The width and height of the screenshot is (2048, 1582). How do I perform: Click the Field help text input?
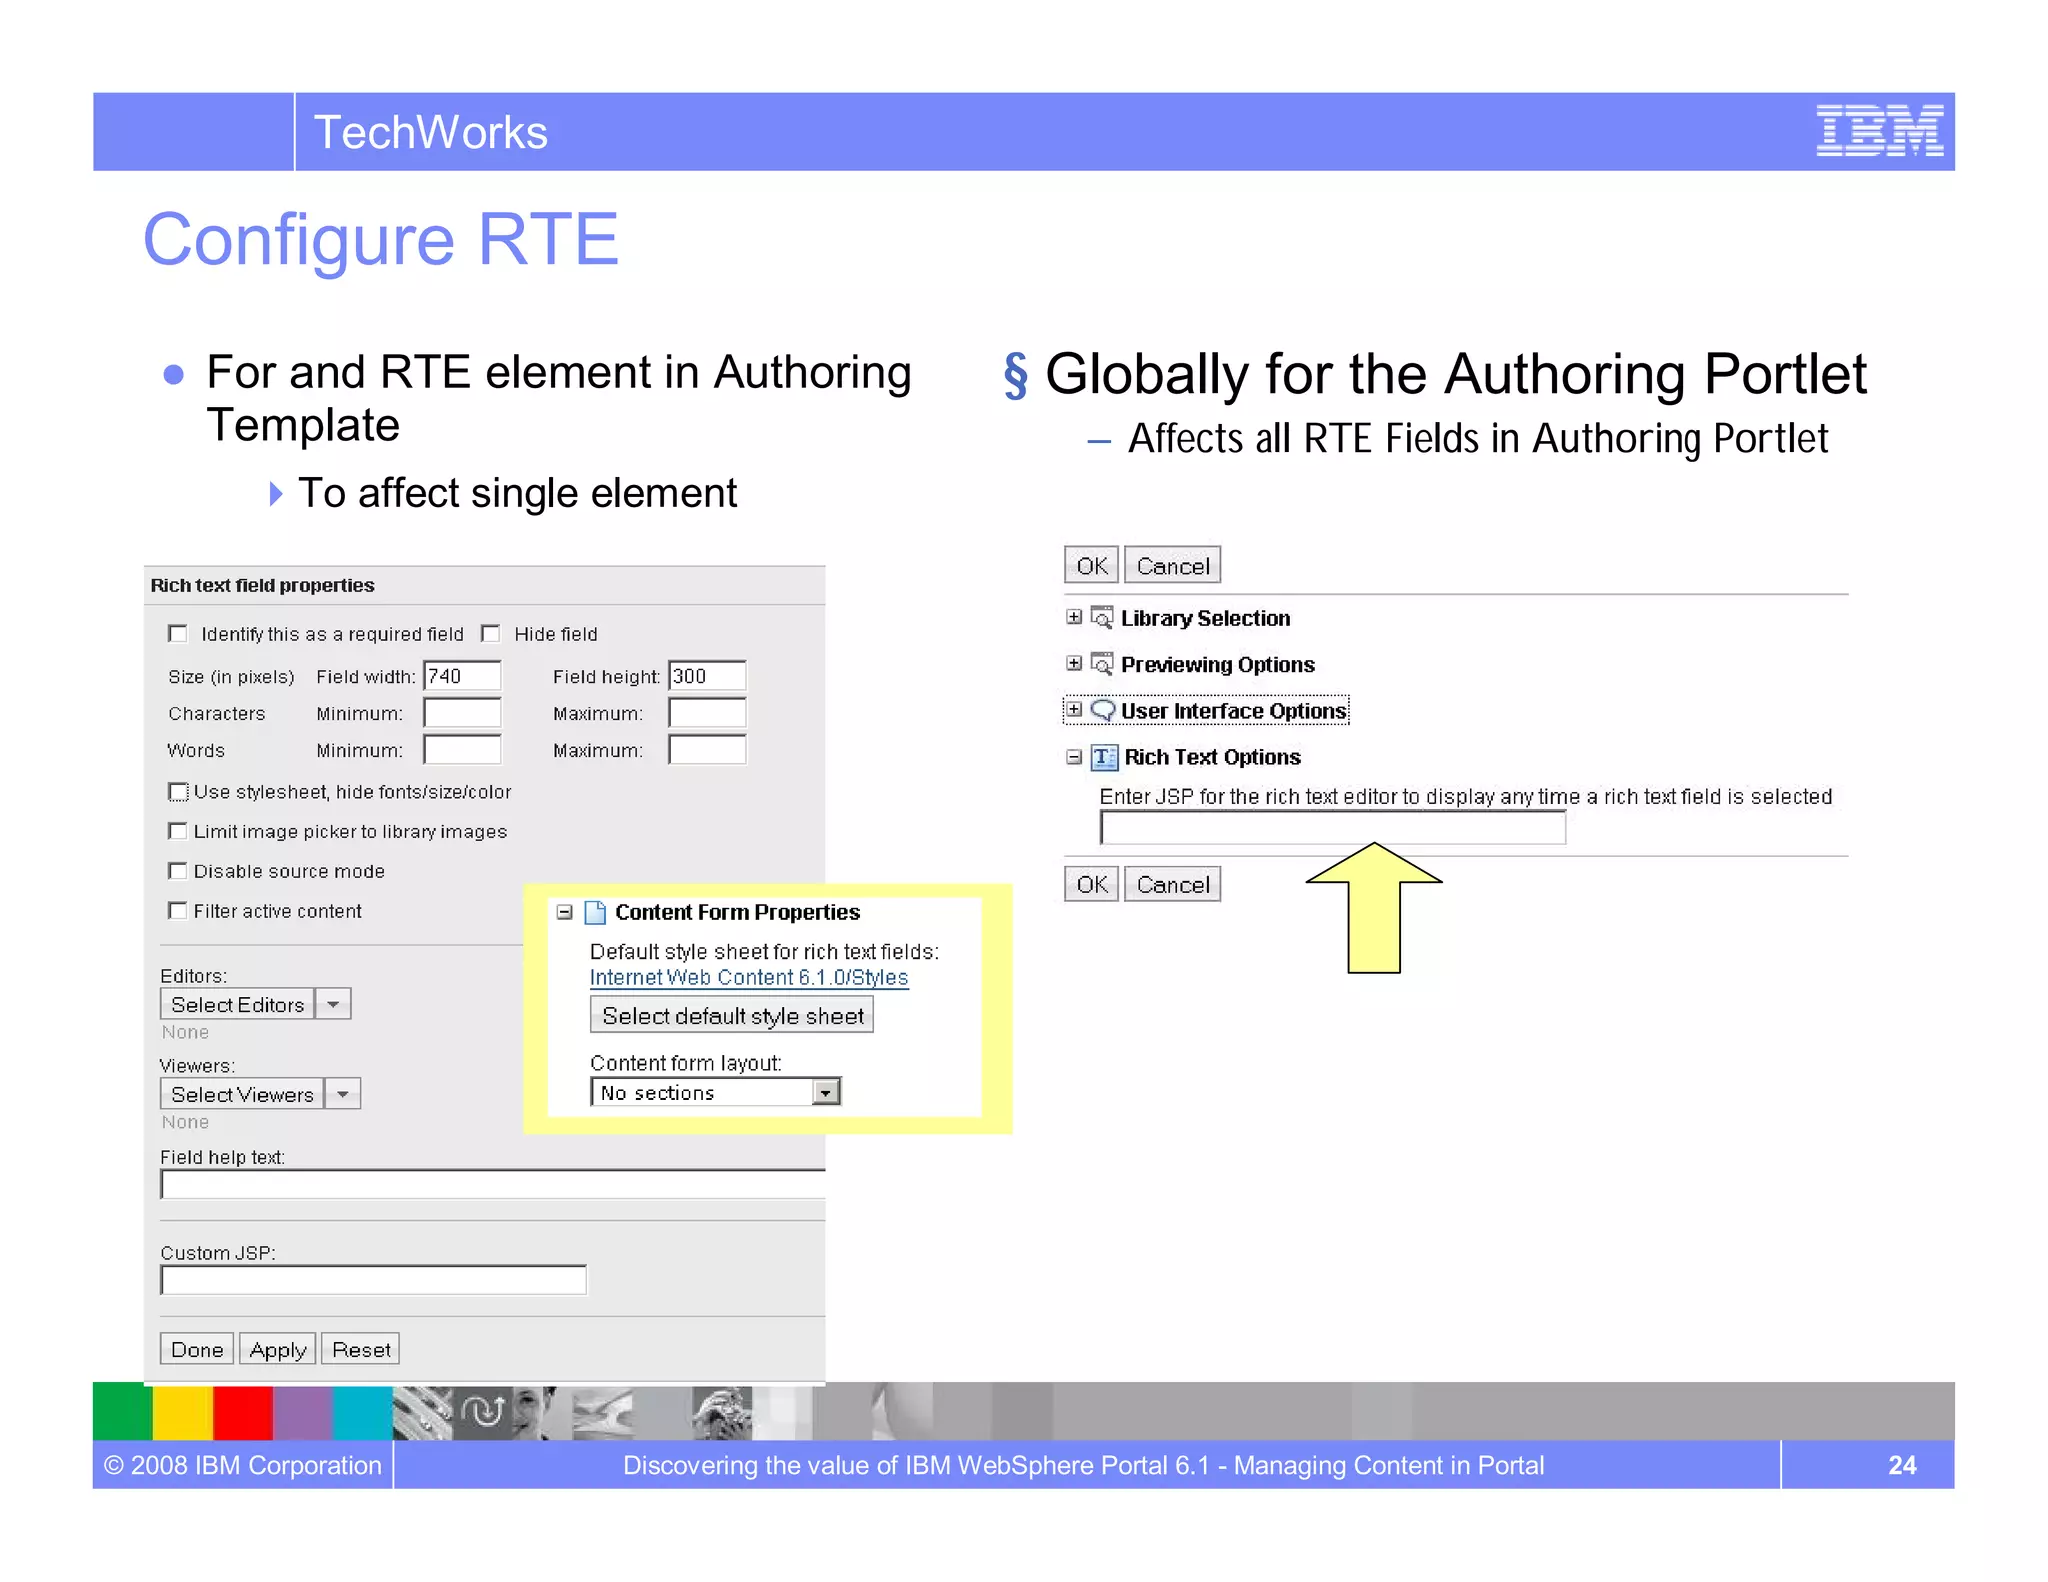tap(493, 1184)
